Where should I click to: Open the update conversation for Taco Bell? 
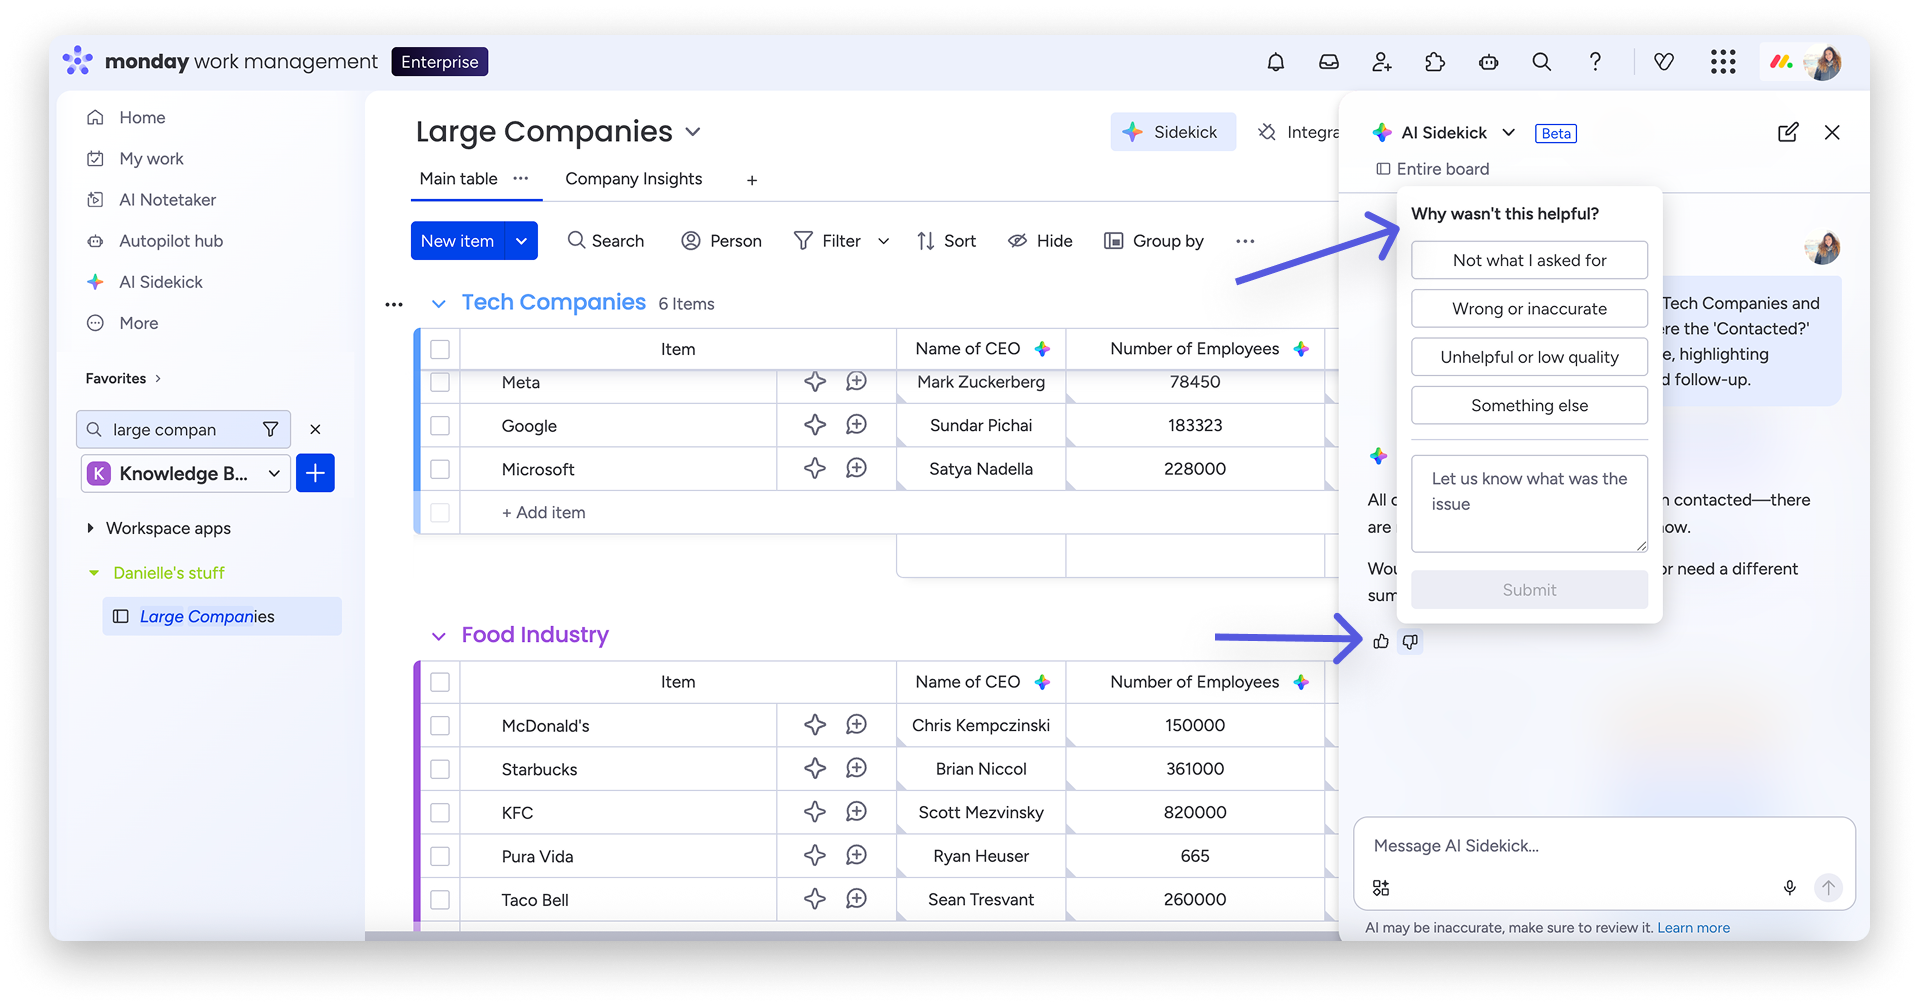click(856, 899)
